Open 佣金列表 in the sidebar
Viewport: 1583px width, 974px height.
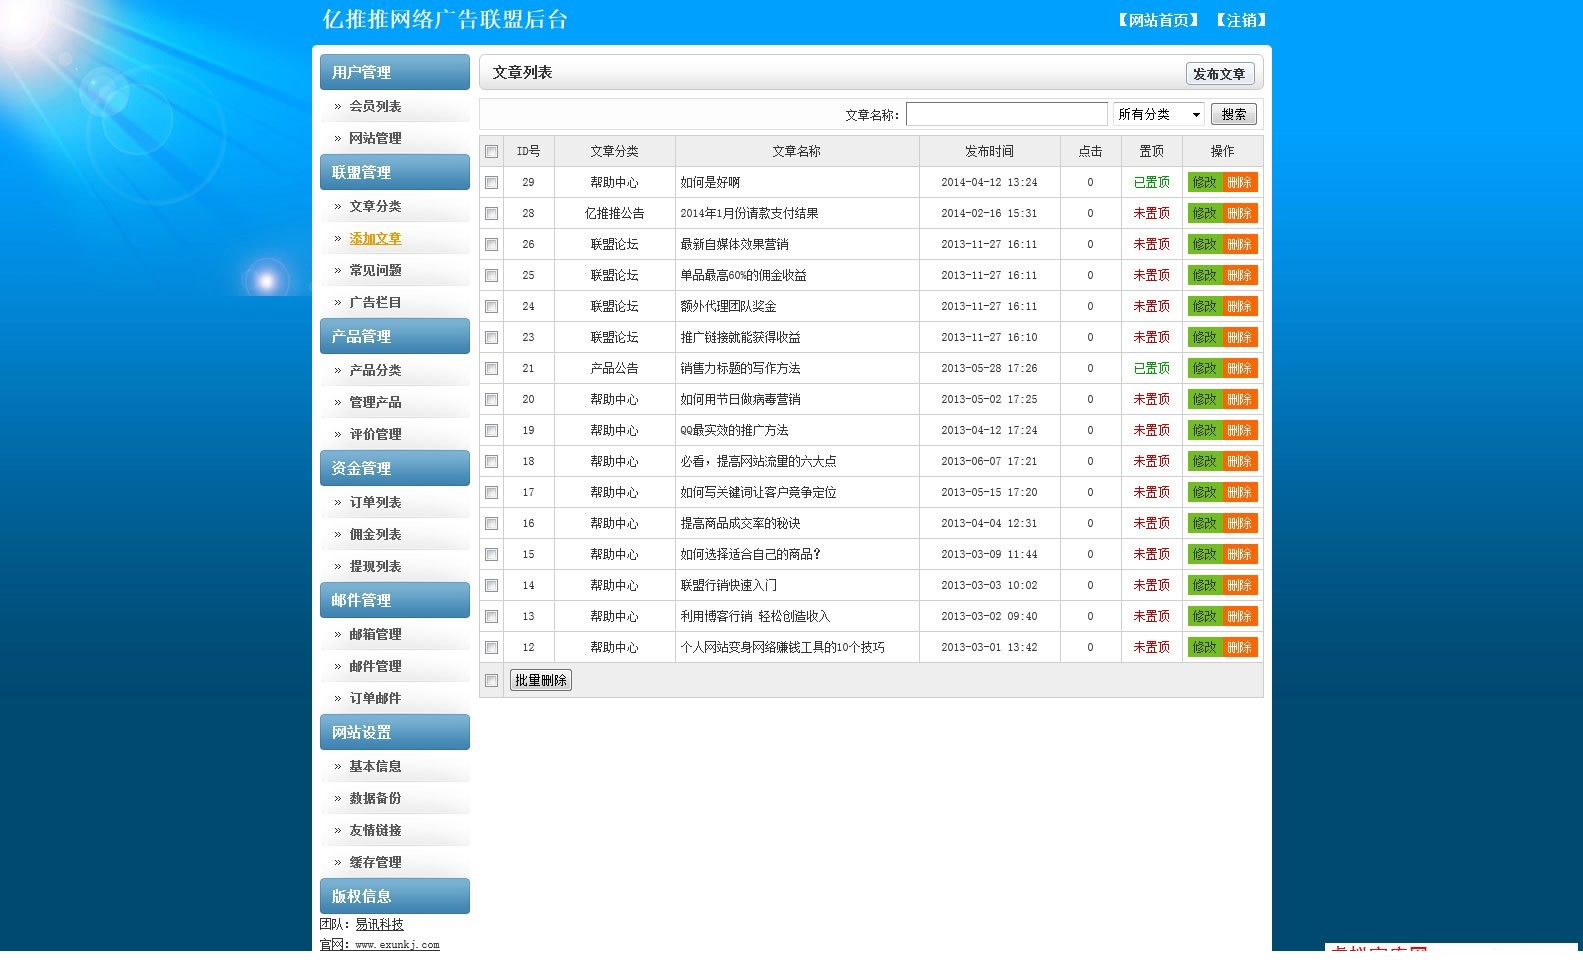[x=375, y=534]
